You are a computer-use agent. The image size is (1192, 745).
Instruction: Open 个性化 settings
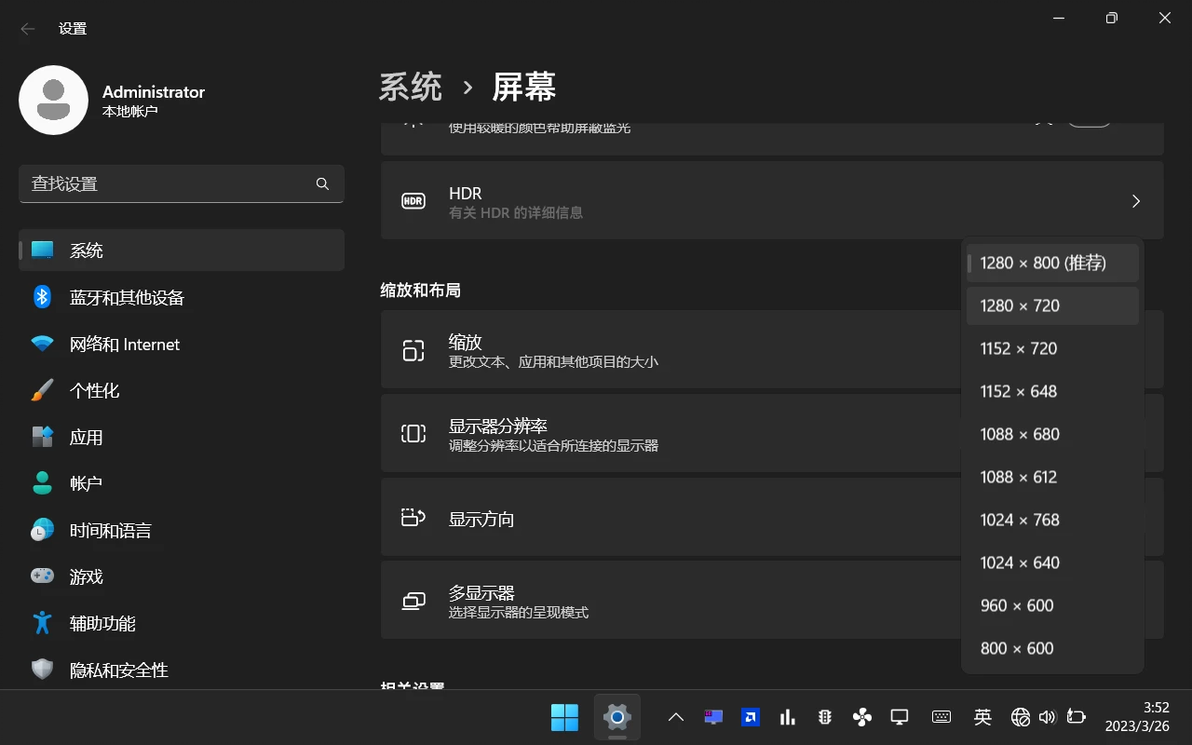(x=181, y=391)
